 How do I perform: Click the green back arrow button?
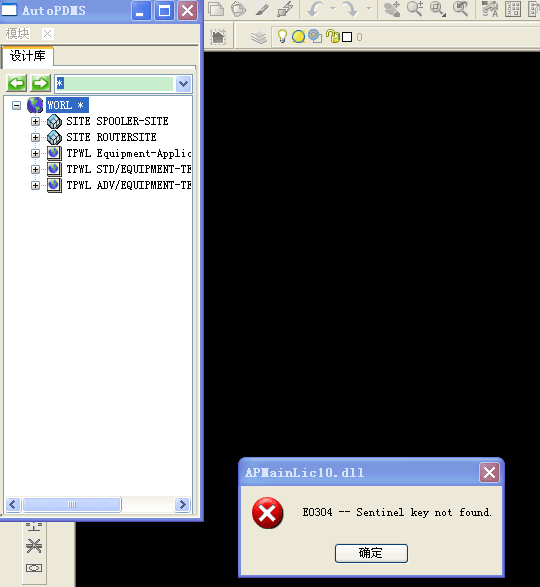coord(16,83)
